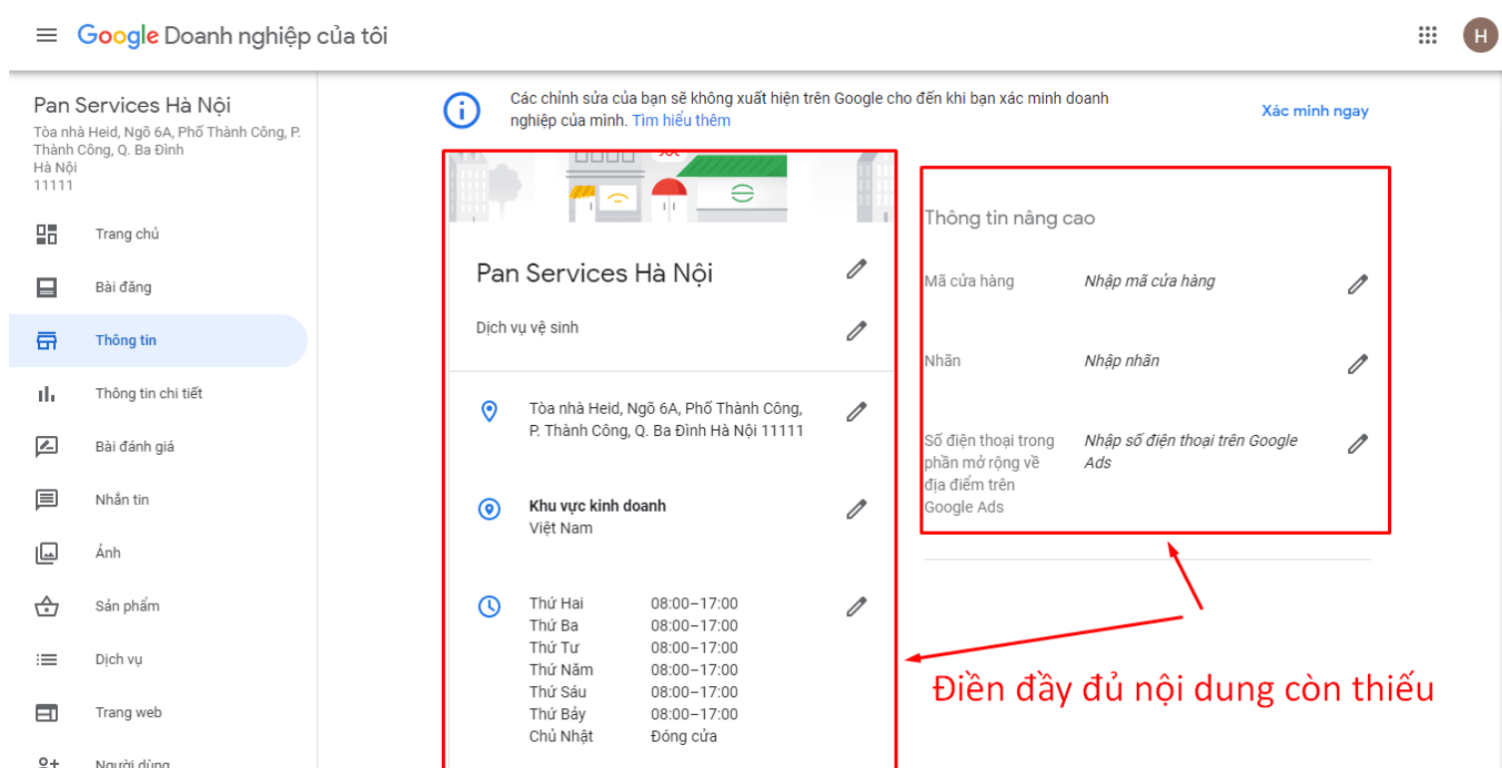Click Chủ Nhật Đóng cửa row

coord(623,737)
